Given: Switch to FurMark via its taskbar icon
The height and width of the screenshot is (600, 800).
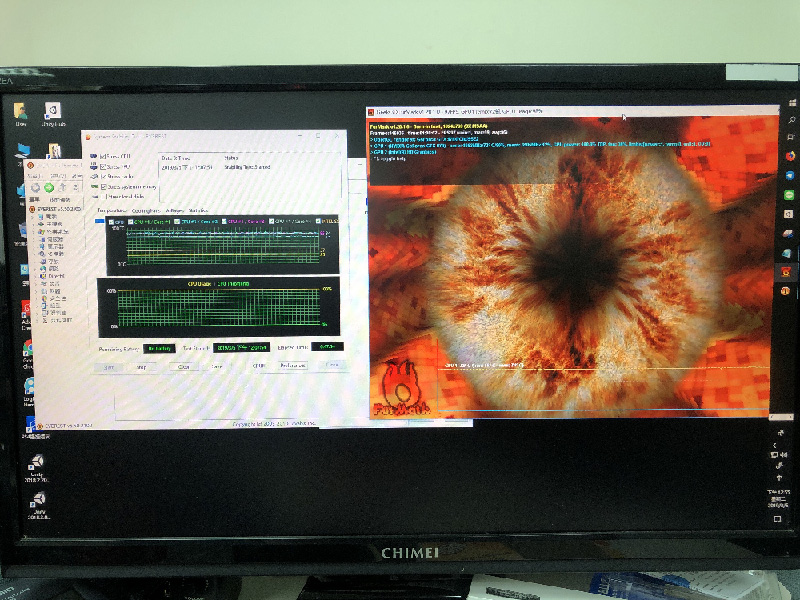Looking at the screenshot, I should (786, 272).
